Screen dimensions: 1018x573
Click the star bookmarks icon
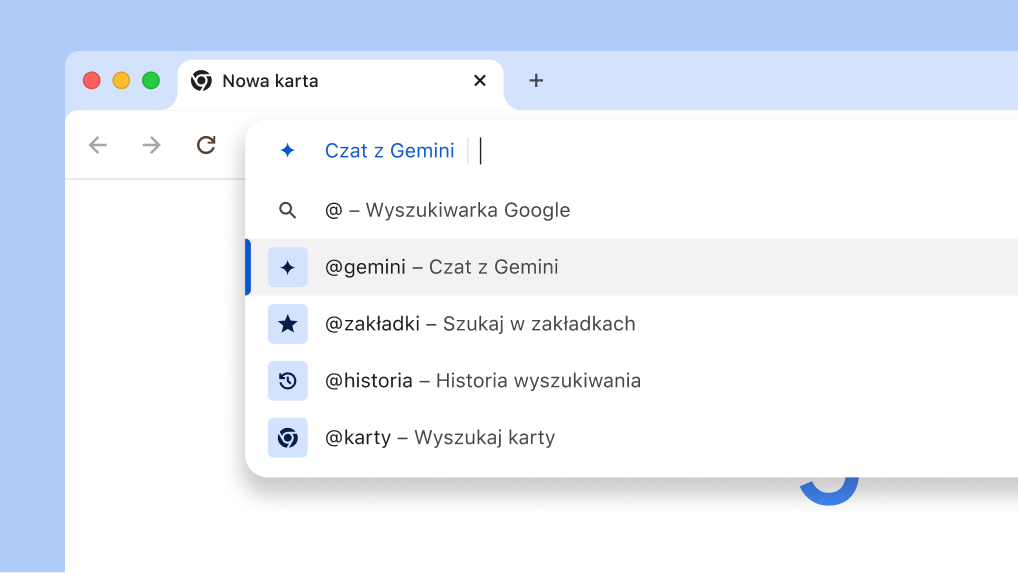click(x=288, y=324)
